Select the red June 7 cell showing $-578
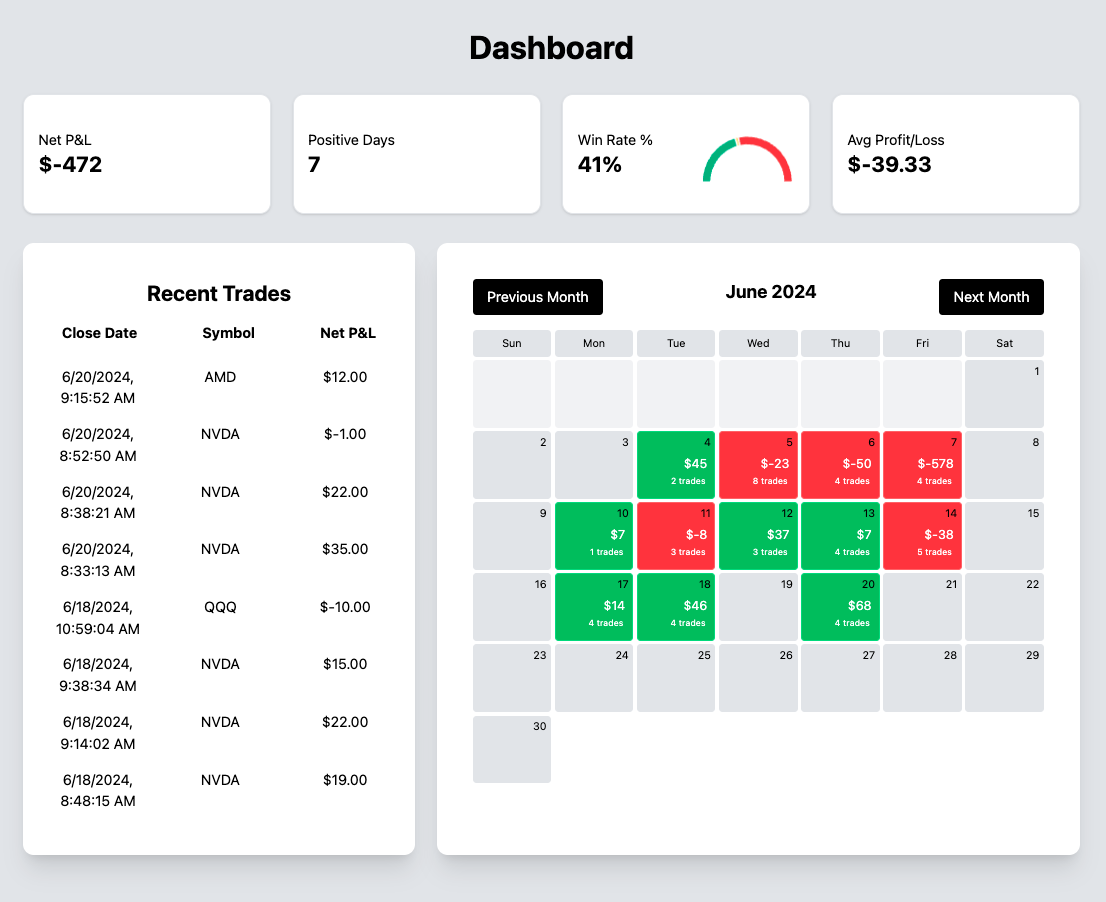This screenshot has width=1106, height=902. coord(921,465)
